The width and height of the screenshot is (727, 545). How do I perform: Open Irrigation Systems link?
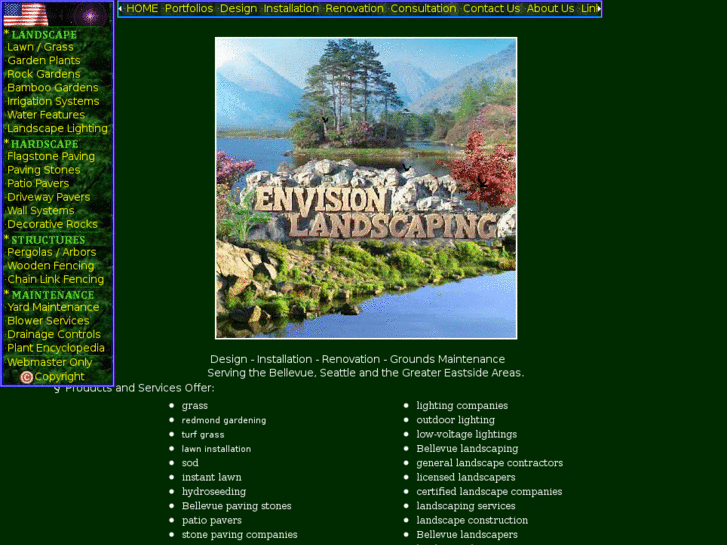tap(53, 101)
